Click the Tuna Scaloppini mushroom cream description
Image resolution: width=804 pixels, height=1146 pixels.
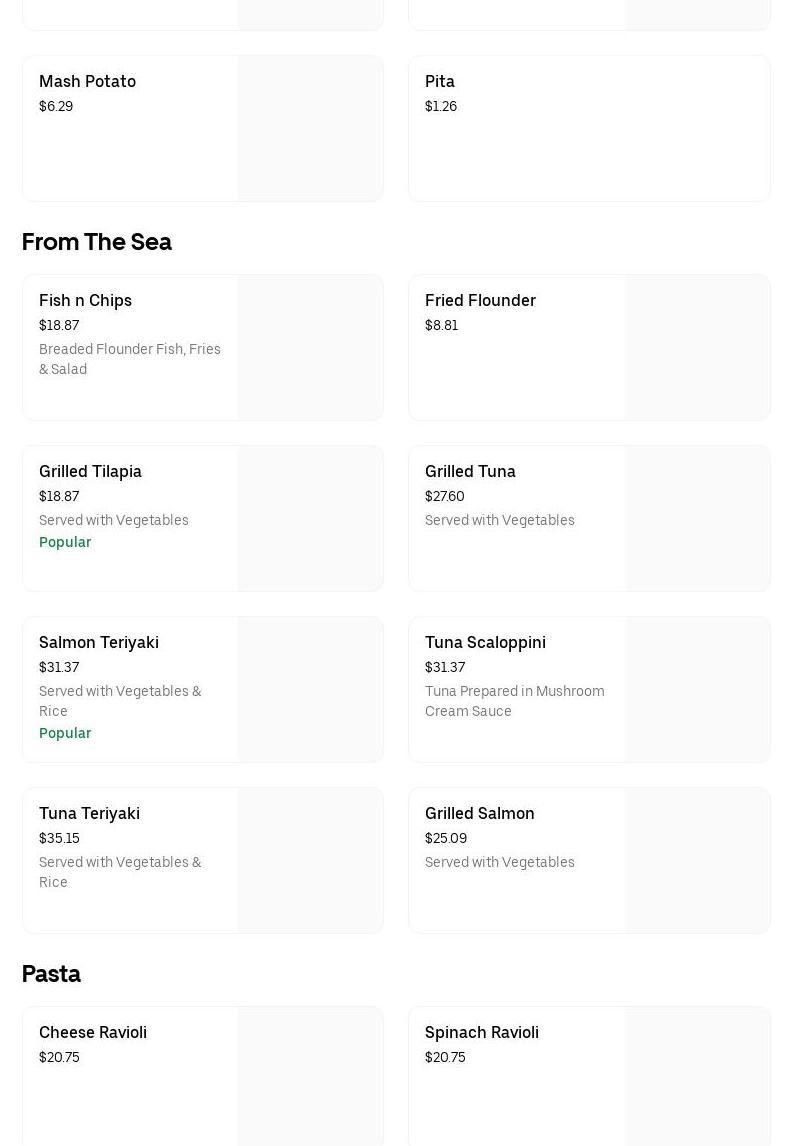(x=514, y=701)
